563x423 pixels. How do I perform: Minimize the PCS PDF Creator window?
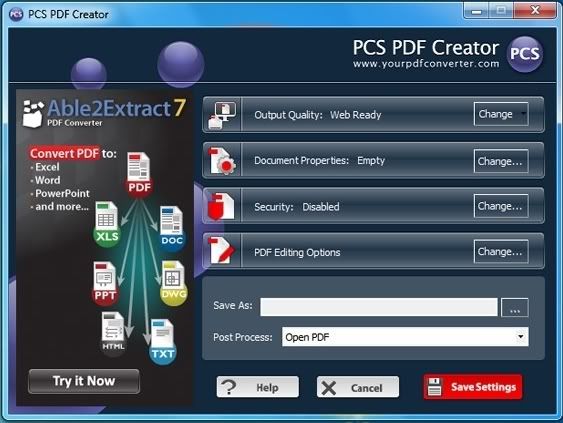(476, 11)
